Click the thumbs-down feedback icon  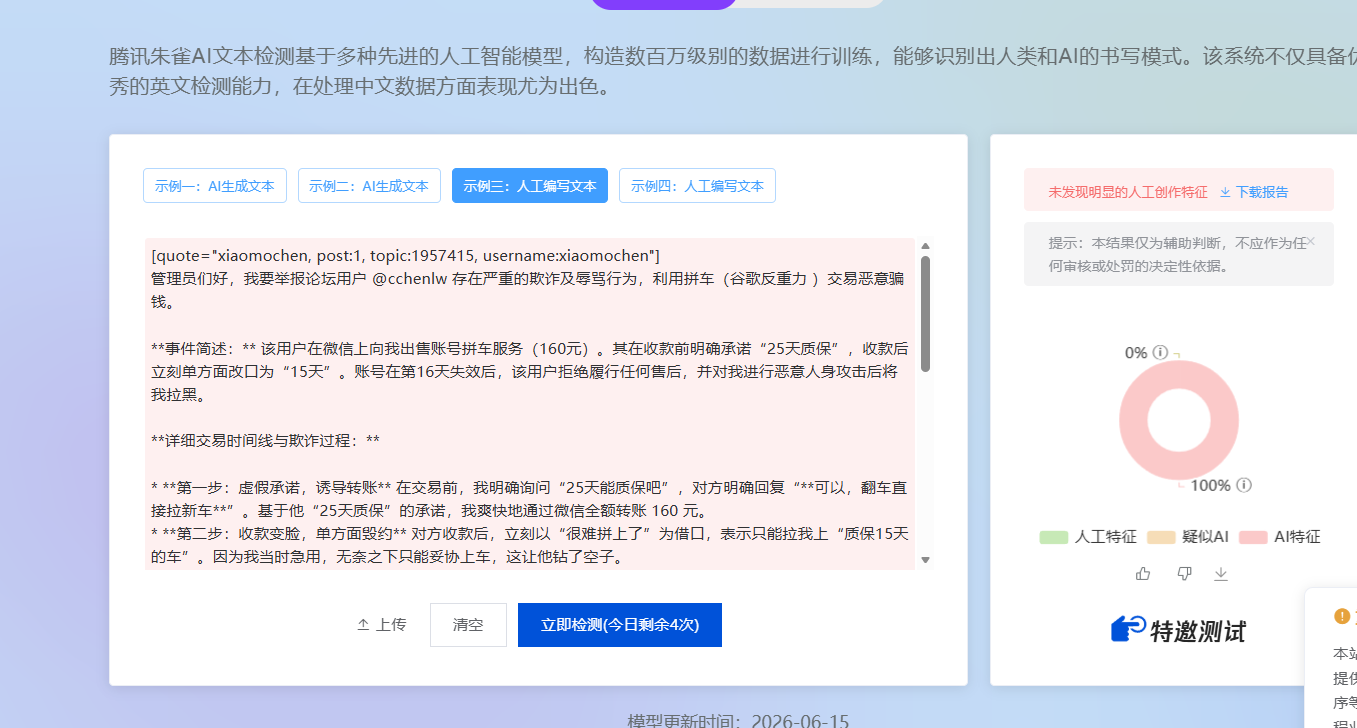(x=1184, y=573)
